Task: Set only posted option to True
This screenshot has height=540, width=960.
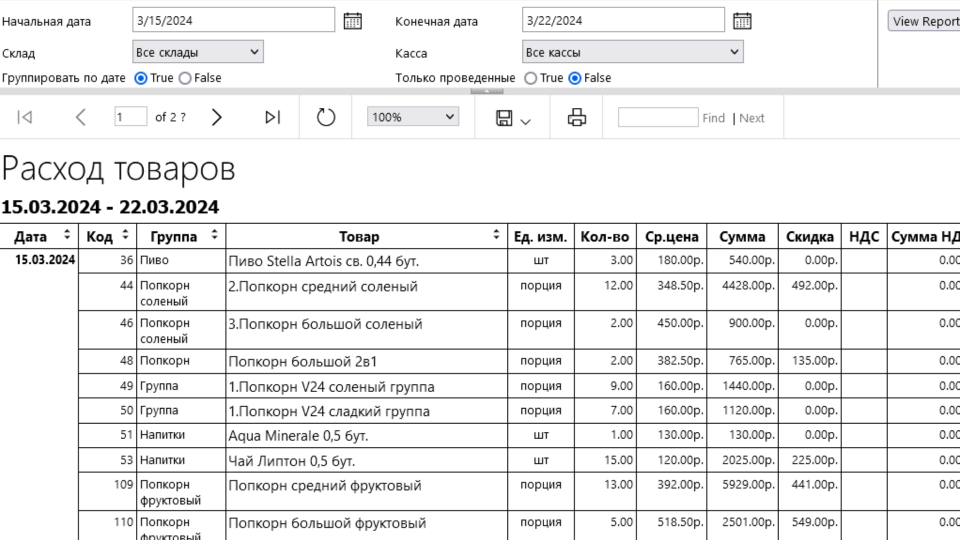Action: click(530, 78)
